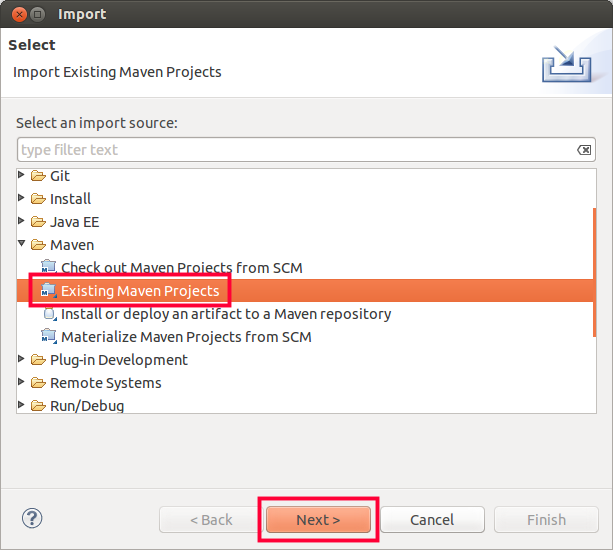
Task: Click the import source list scrollbar
Action: tap(594, 272)
